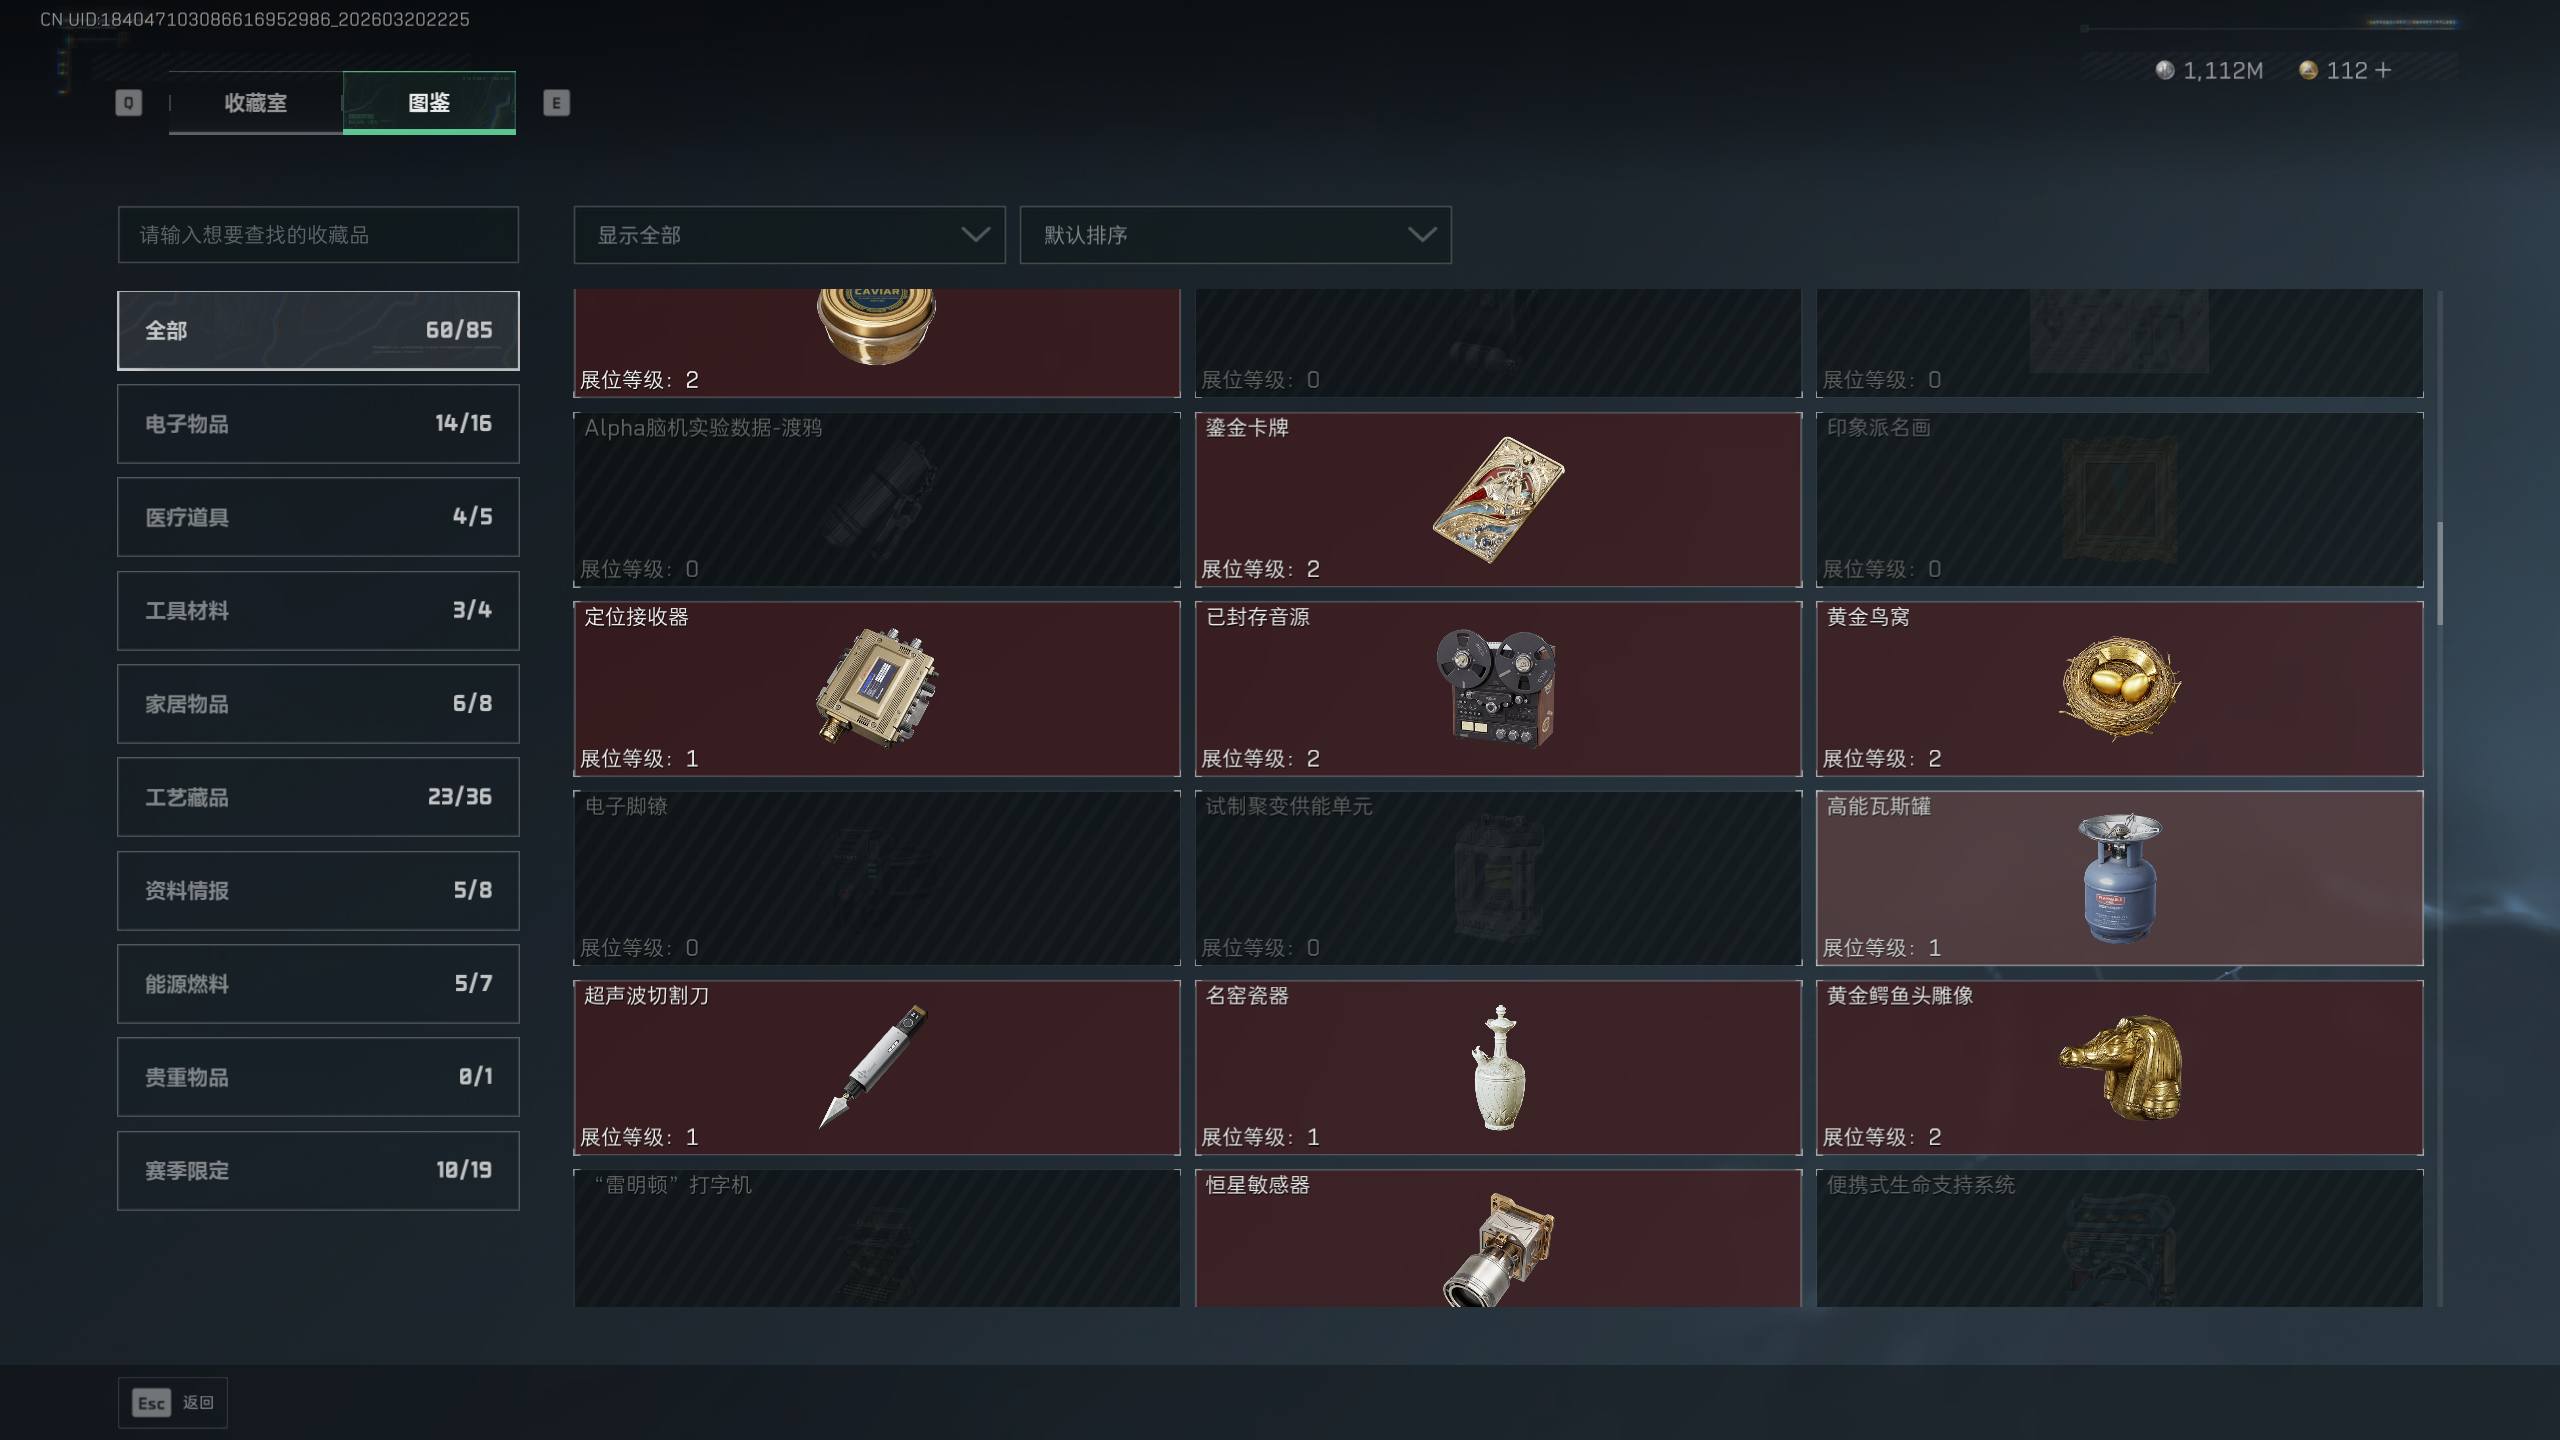Filter by 电子物品 category
The width and height of the screenshot is (2560, 1440).
pos(318,424)
